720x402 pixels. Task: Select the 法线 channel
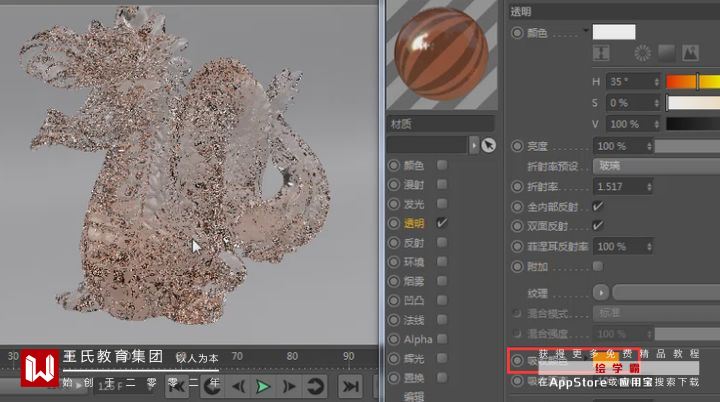coord(414,320)
